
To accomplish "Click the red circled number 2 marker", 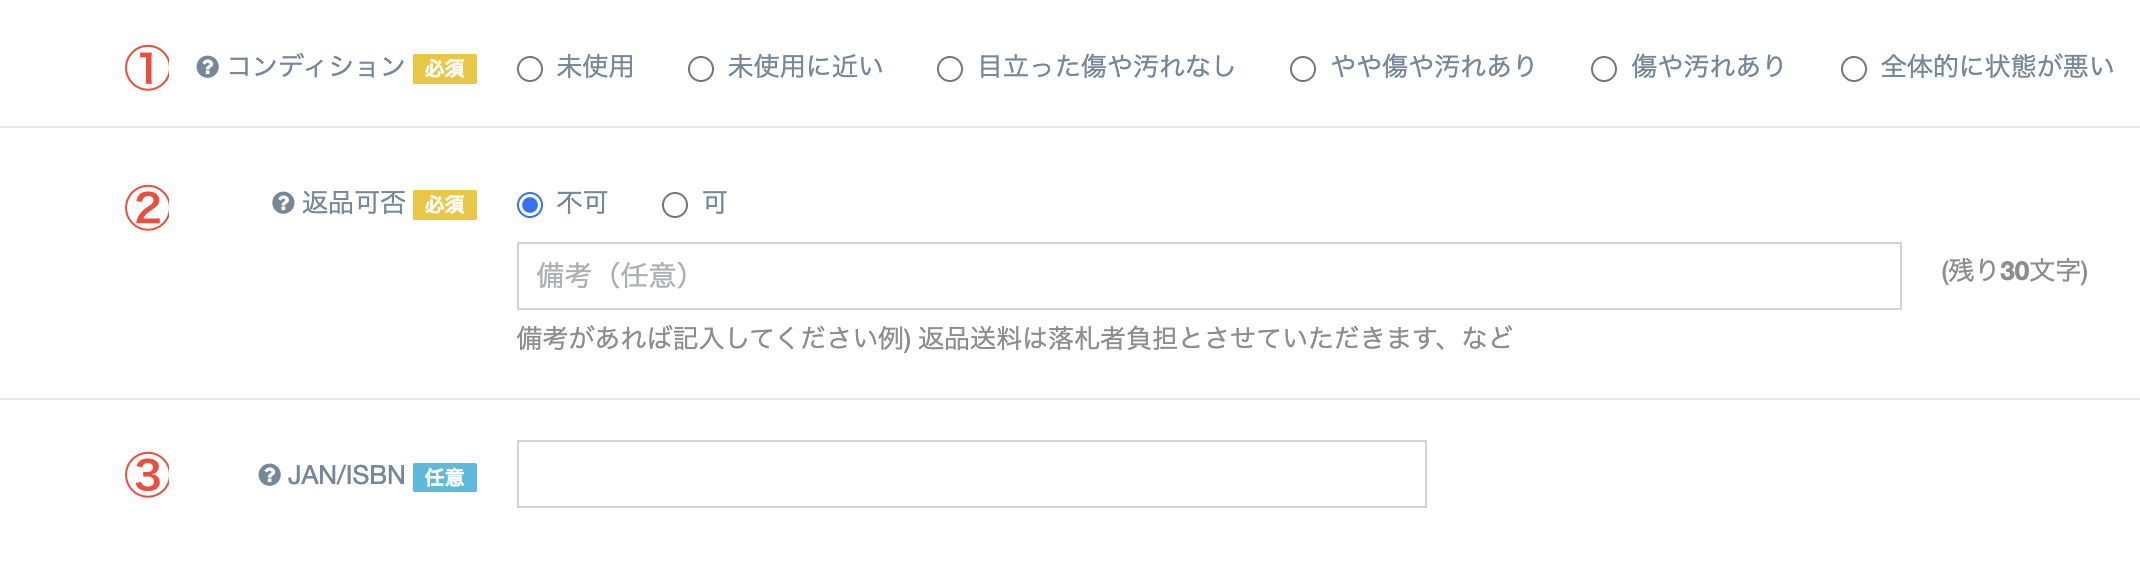I will pos(147,208).
